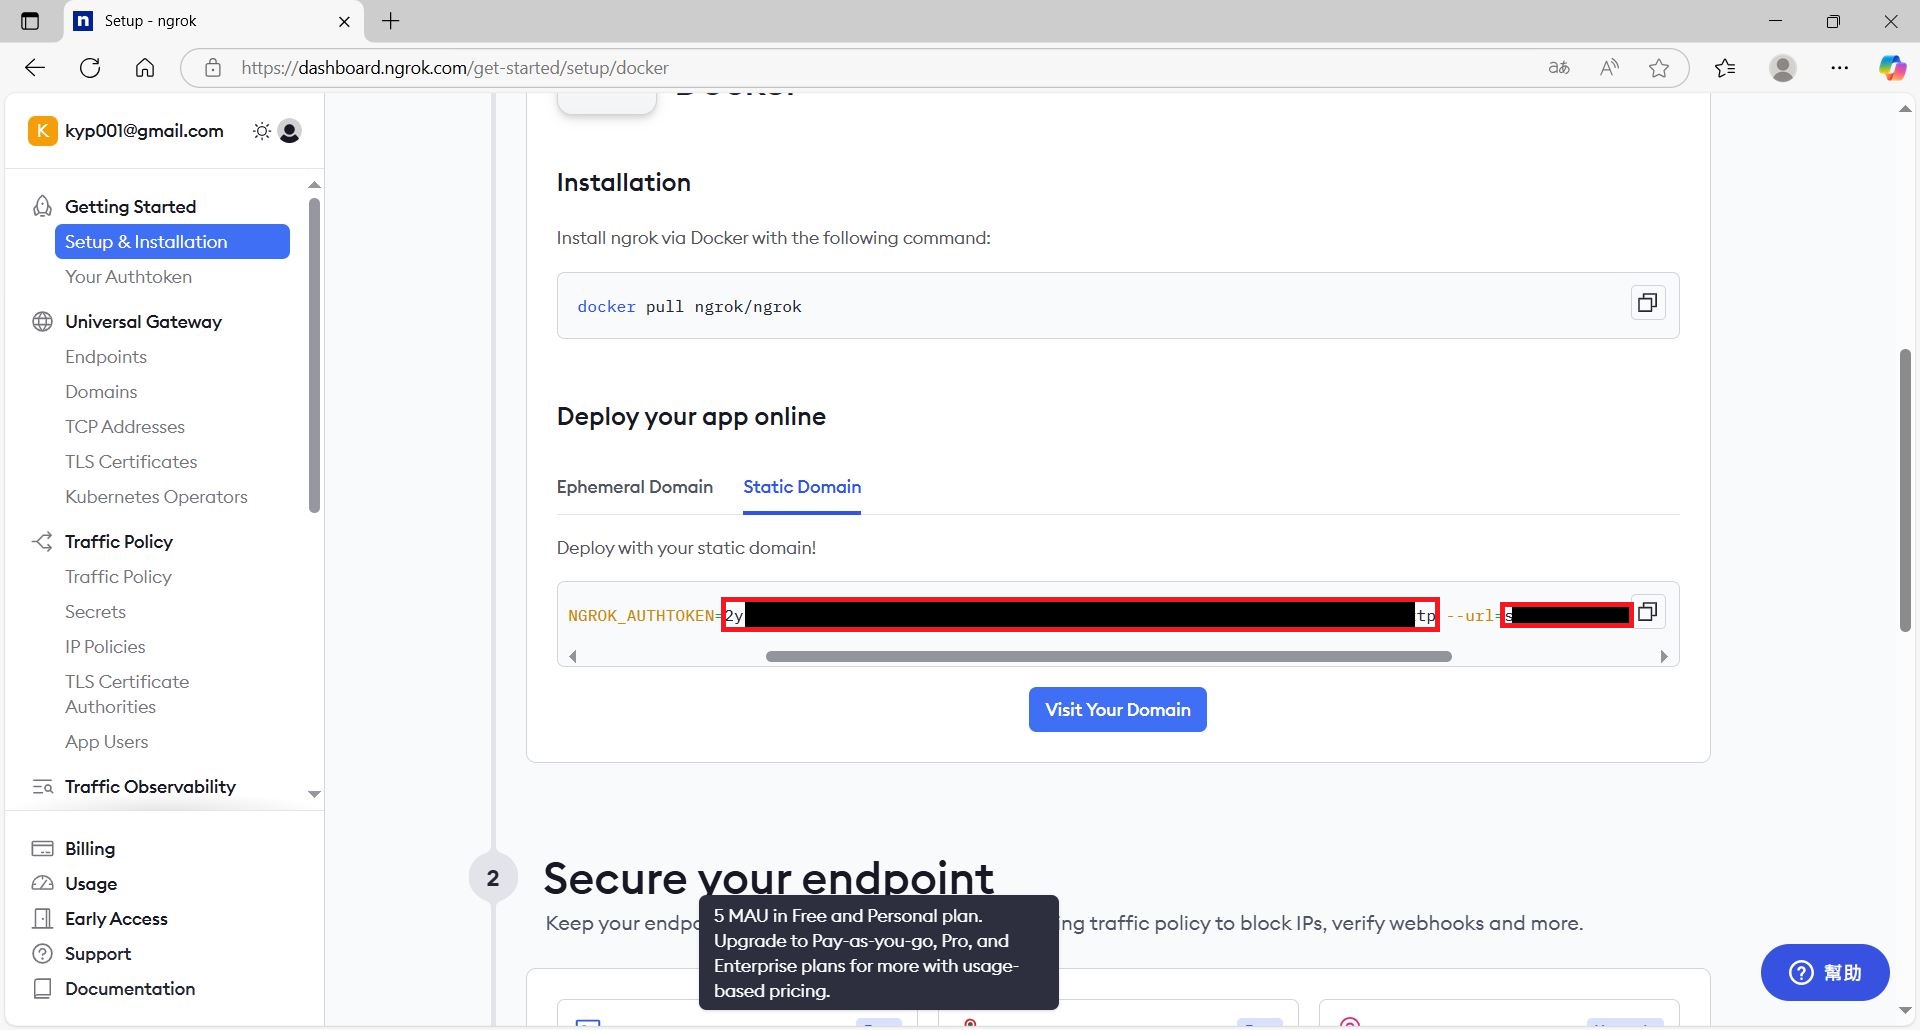Open browser Settings and more menu
This screenshot has width=1920, height=1030.
point(1839,68)
